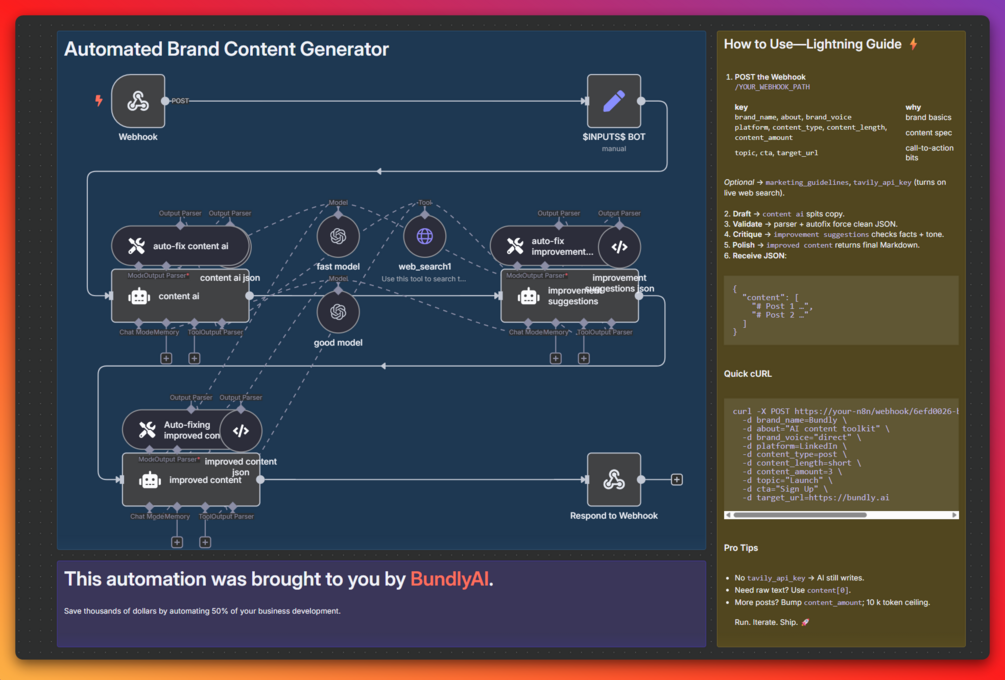Image resolution: width=1005 pixels, height=680 pixels.
Task: Click the $INPUTS$ BOT output connector
Action: tap(641, 101)
